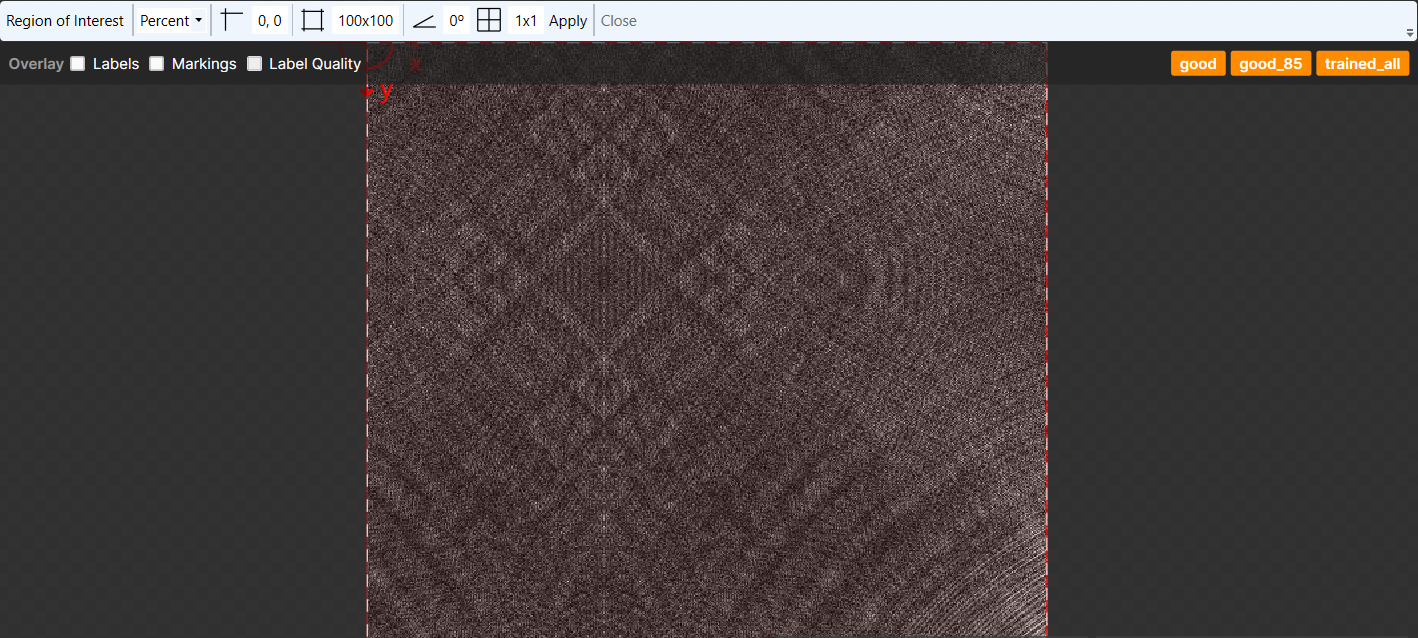The width and height of the screenshot is (1418, 638).
Task: Click the ROI size field showing 100x100
Action: click(365, 20)
